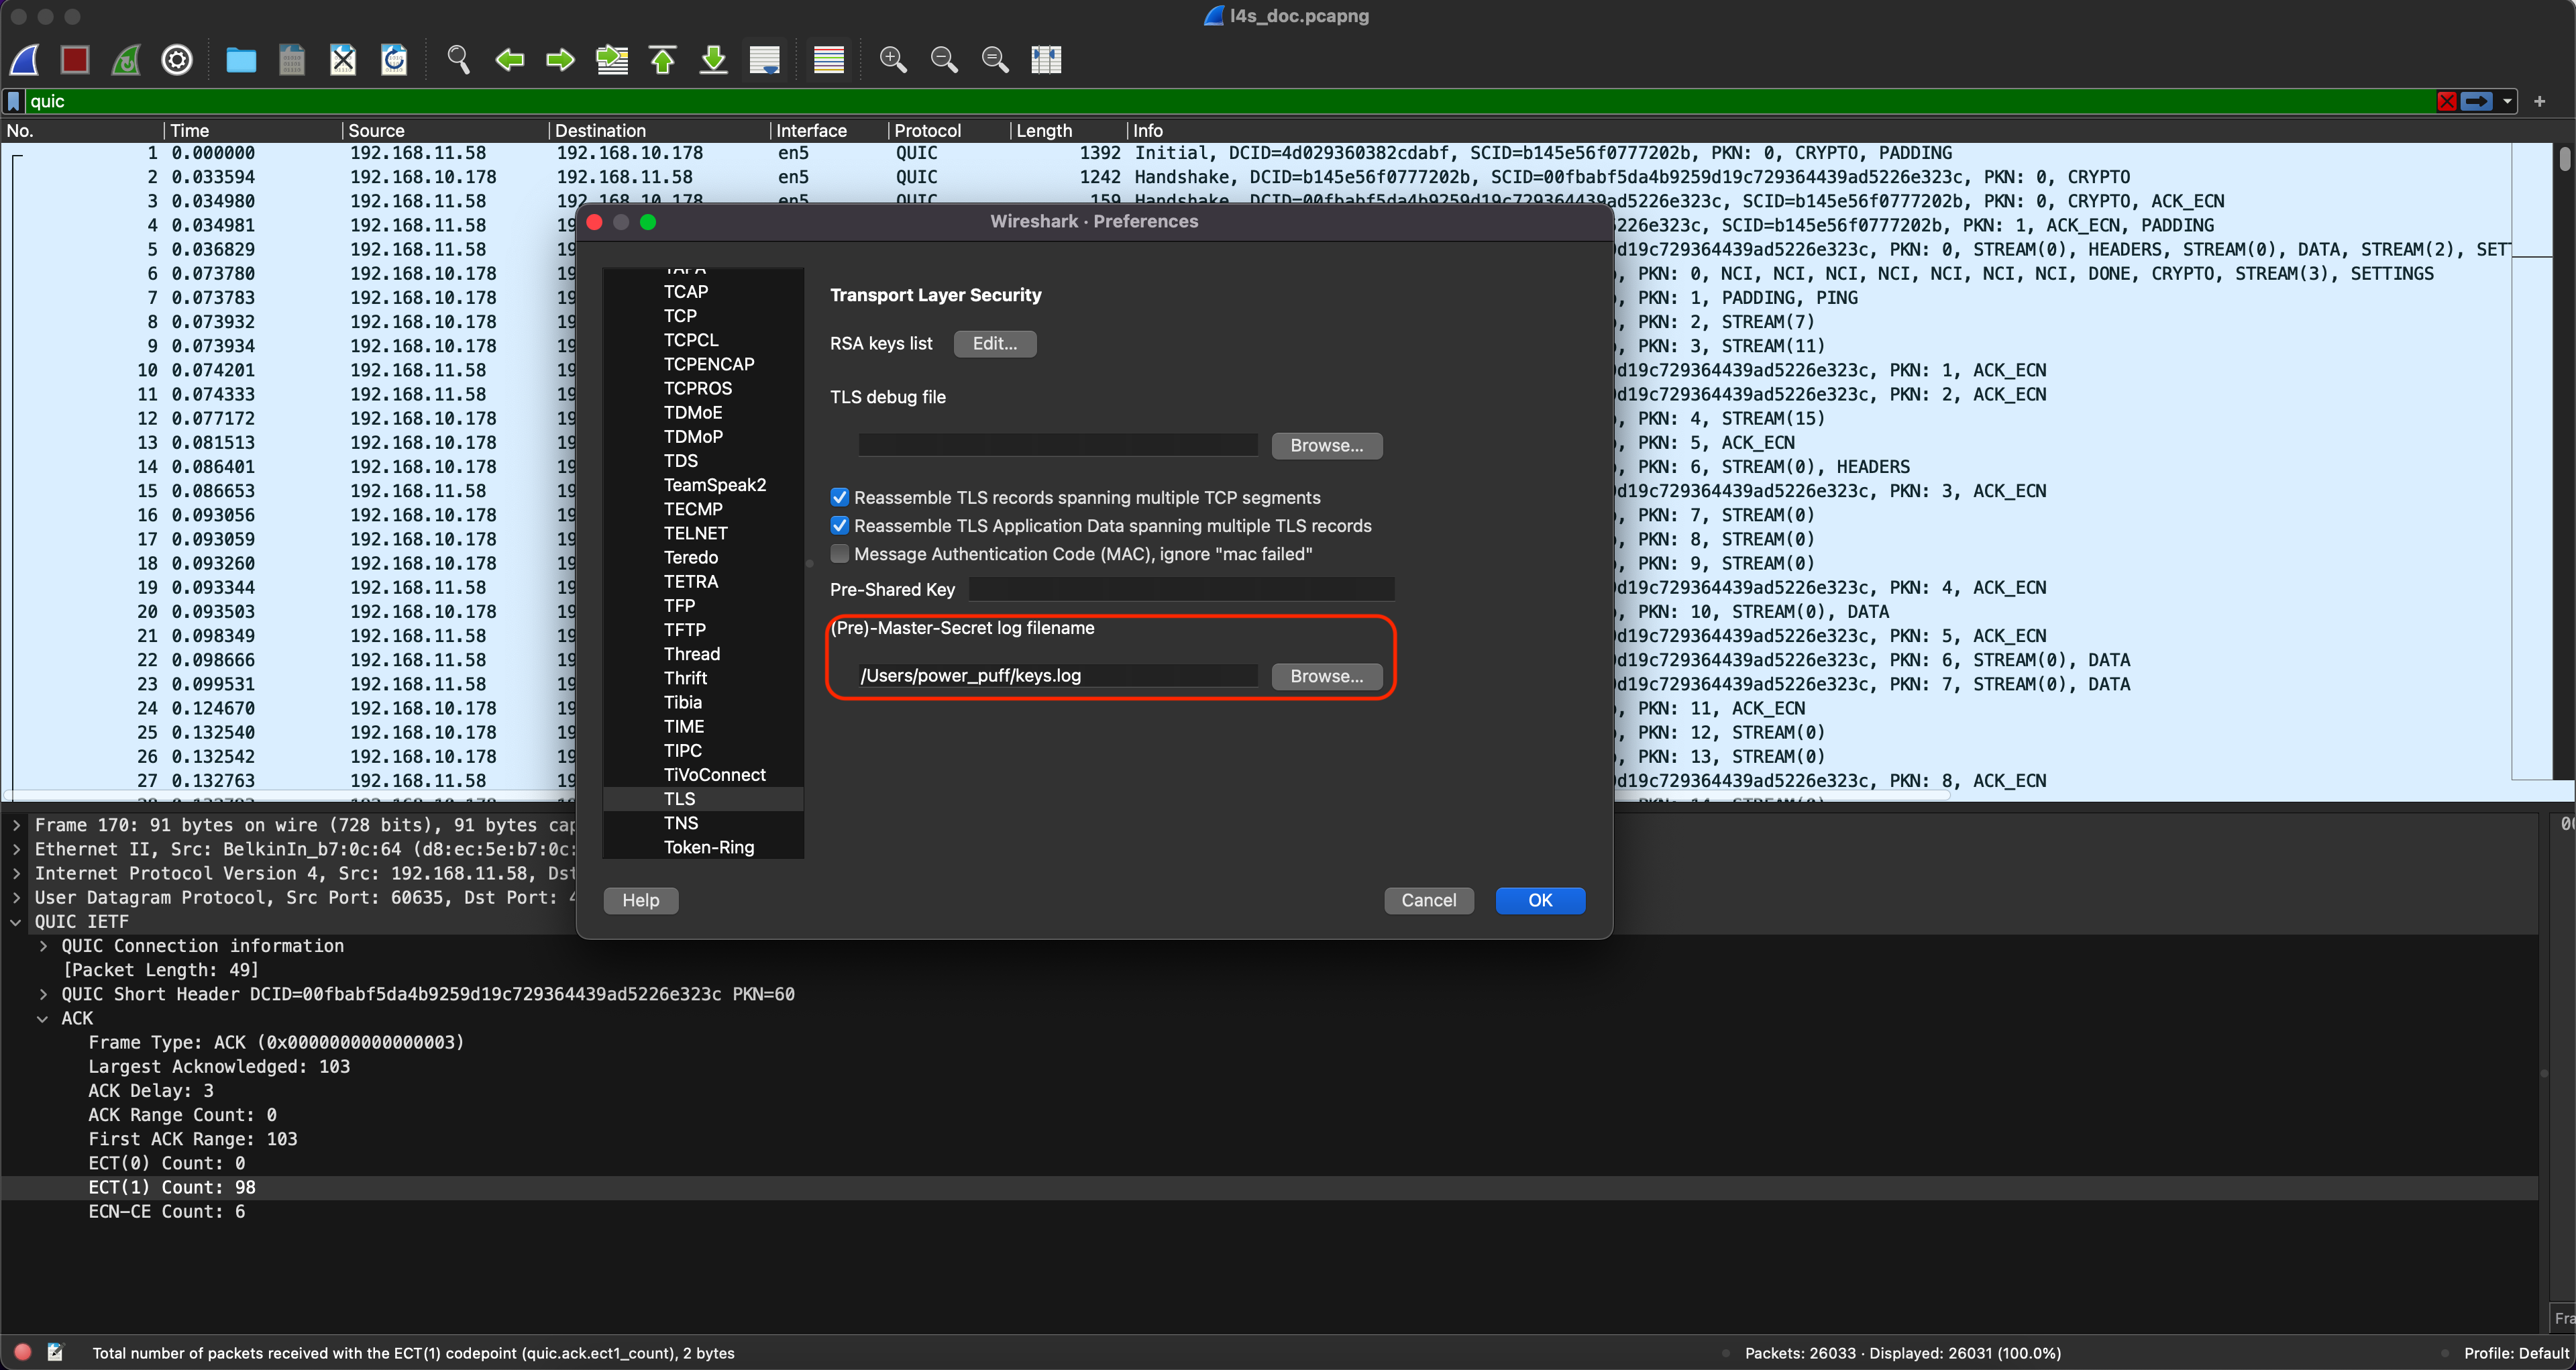This screenshot has height=1370, width=2576.
Task: Select the start capture shark fin icon
Action: [x=24, y=60]
